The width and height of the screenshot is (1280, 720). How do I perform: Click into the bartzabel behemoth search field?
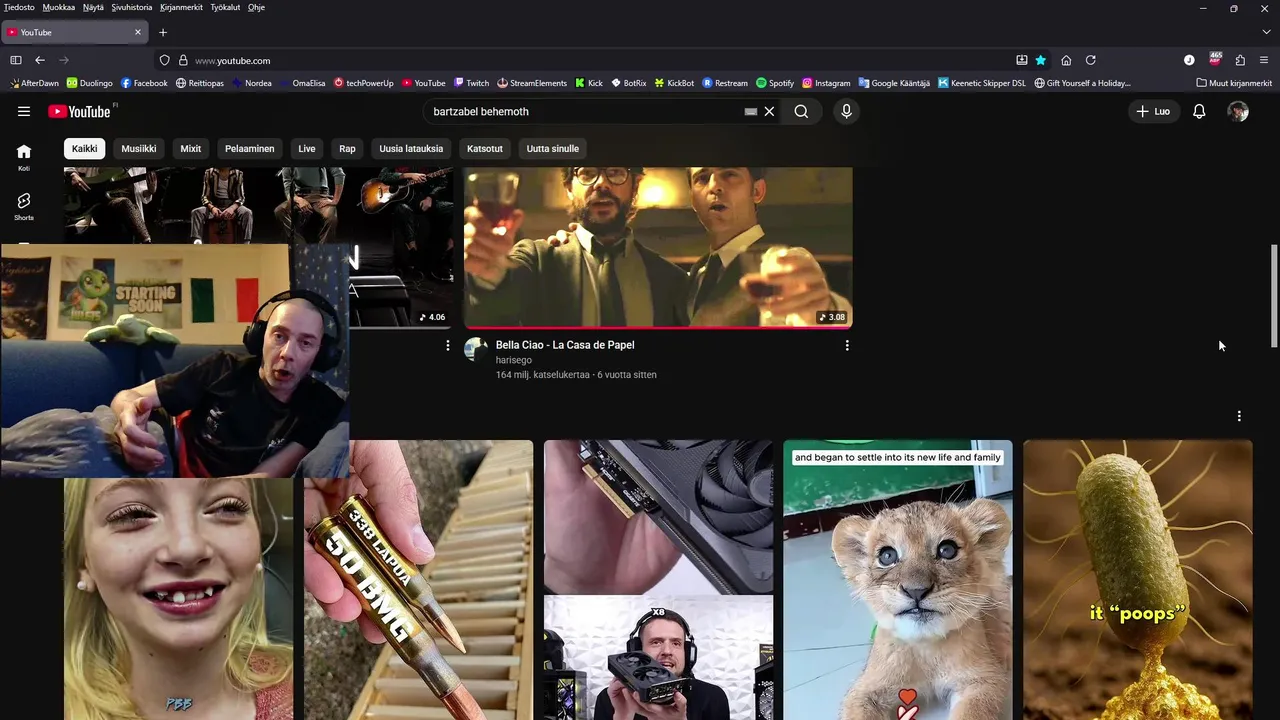pyautogui.click(x=585, y=112)
